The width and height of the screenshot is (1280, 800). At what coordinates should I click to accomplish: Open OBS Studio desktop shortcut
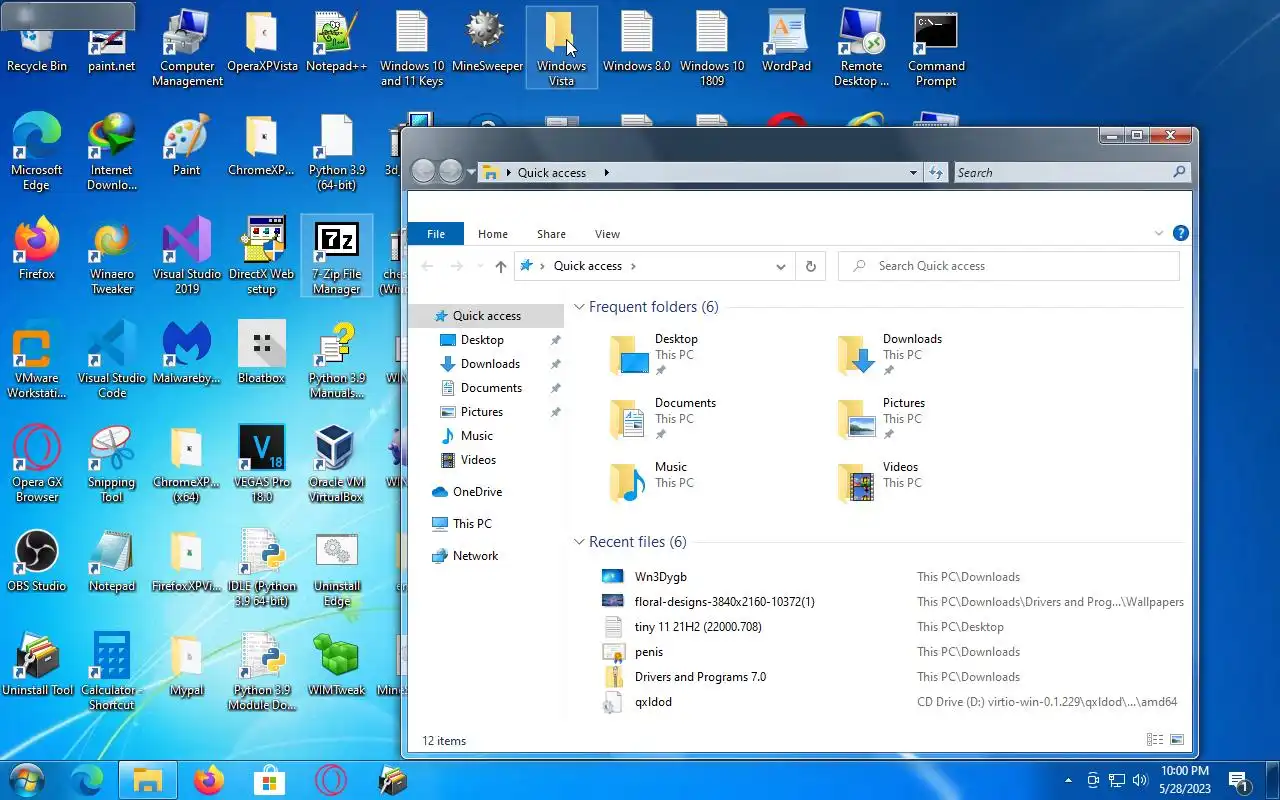tap(37, 562)
